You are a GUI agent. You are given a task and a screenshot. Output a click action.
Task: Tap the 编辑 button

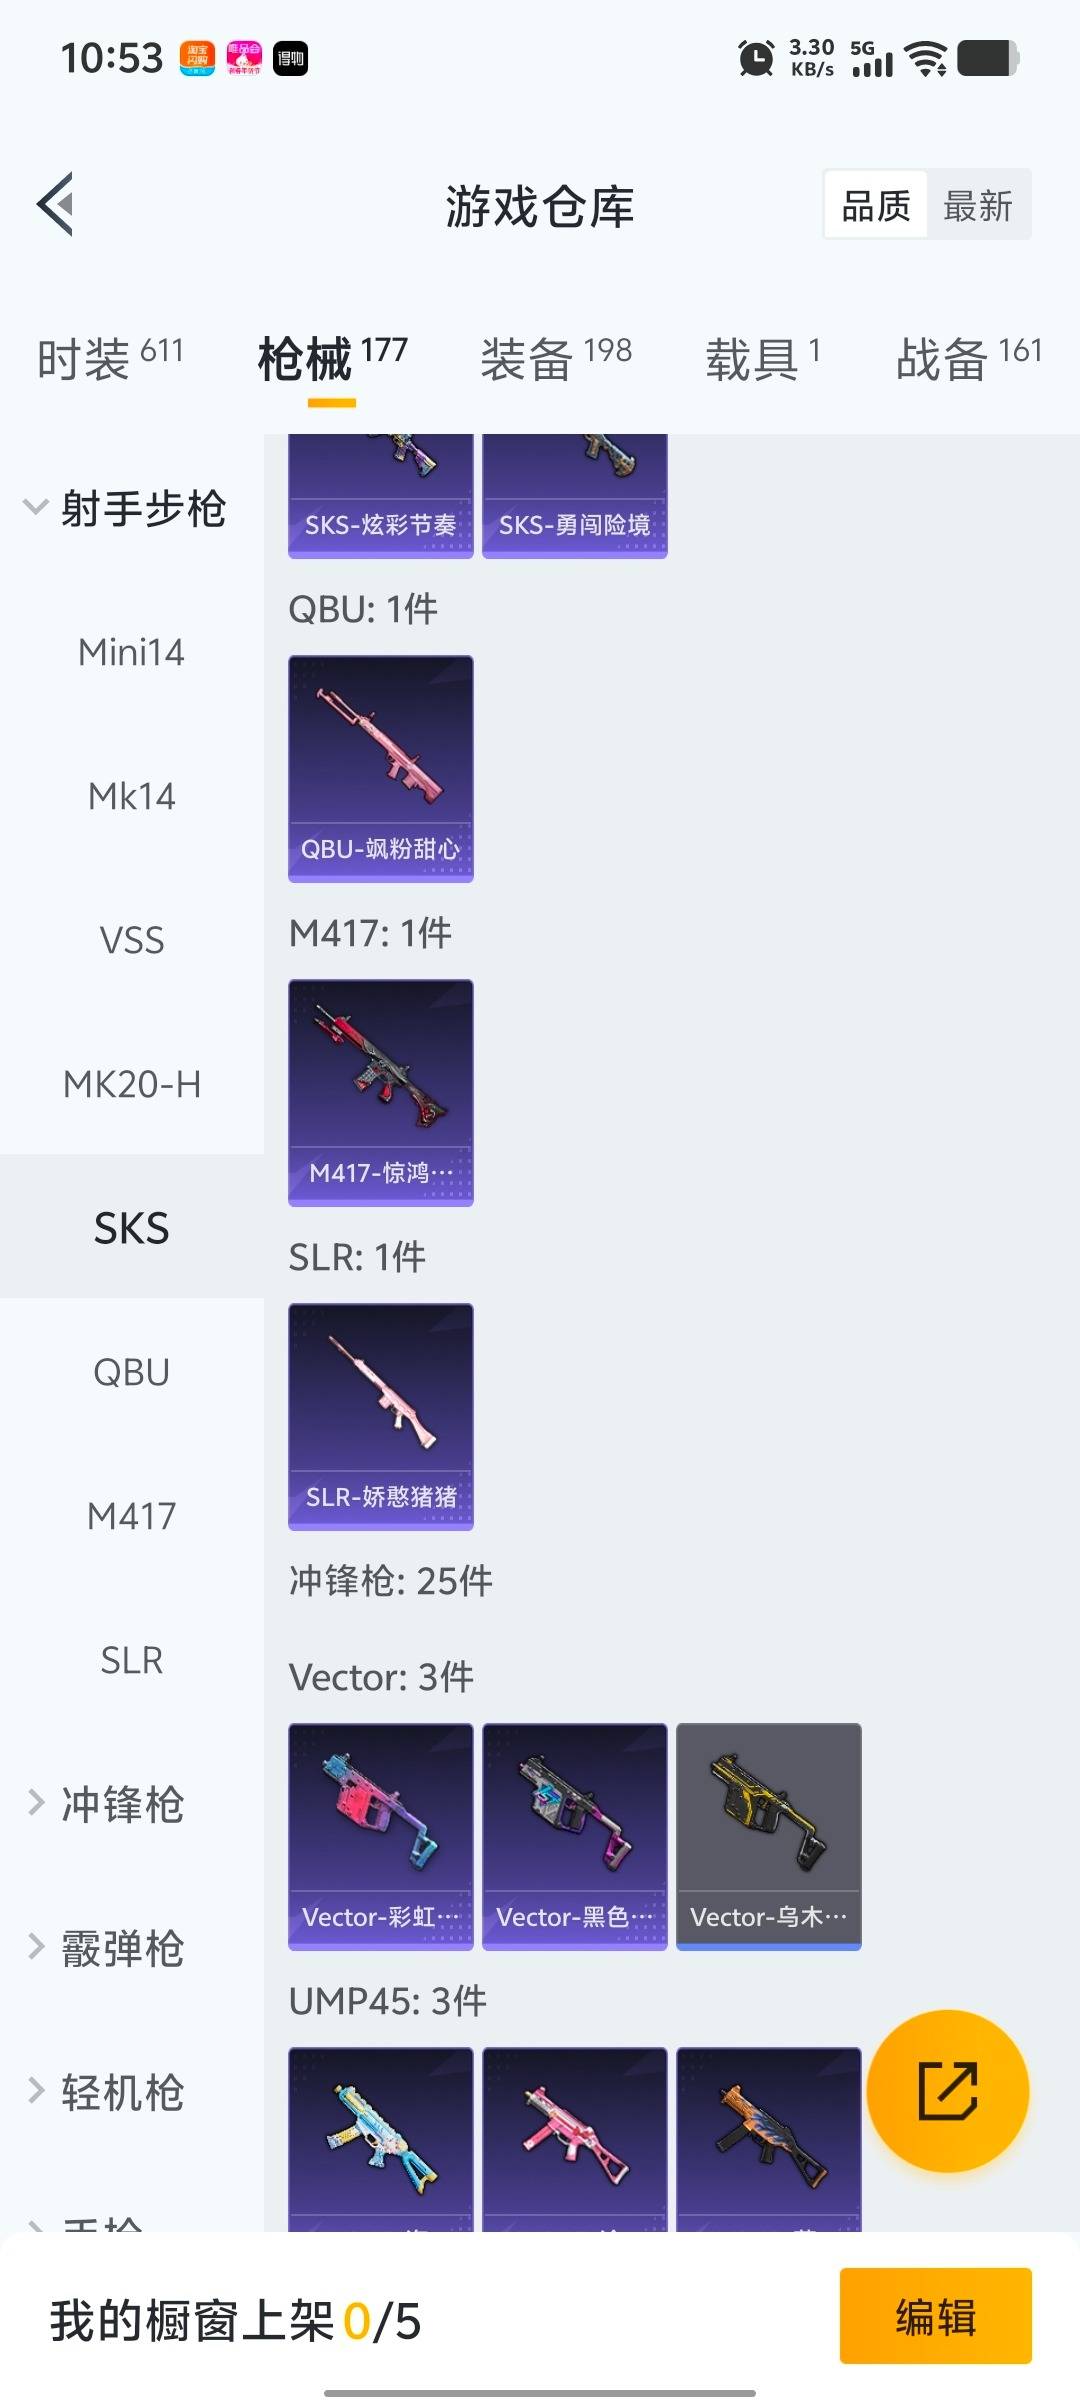tap(936, 2316)
